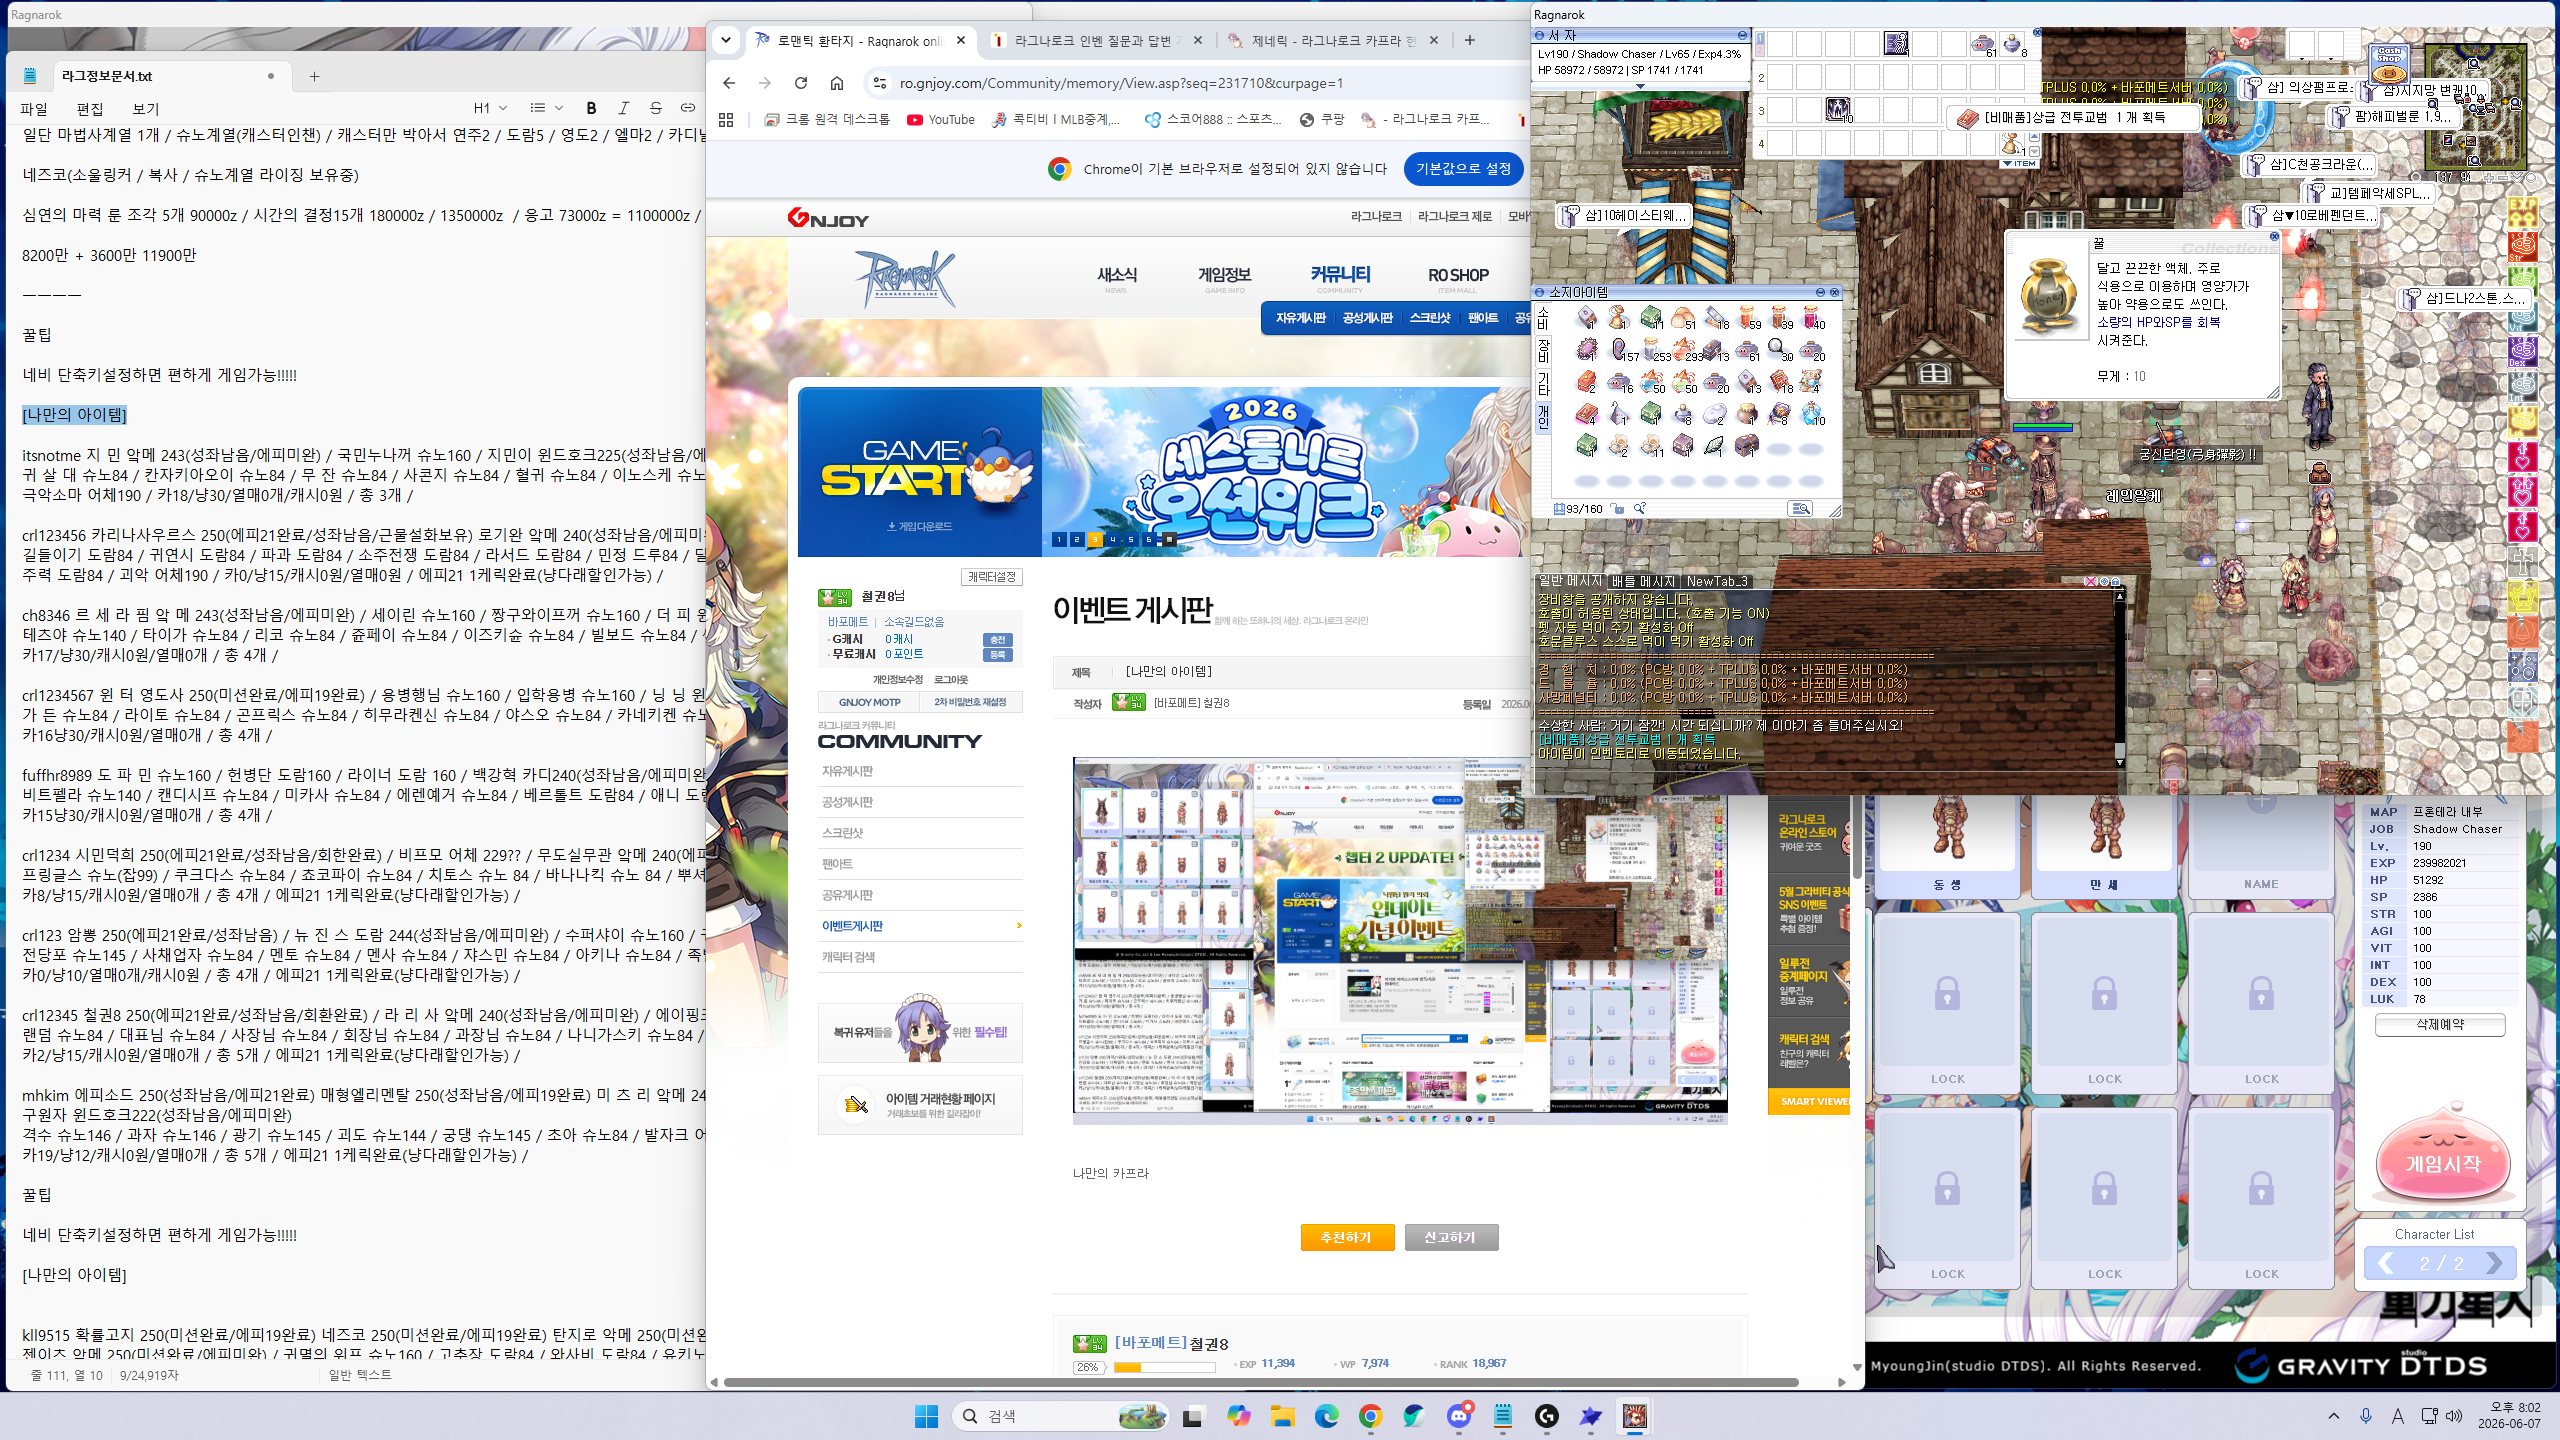Screen dimensions: 2560x1440
Task: Open new tab in Notepad
Action: tap(314, 76)
